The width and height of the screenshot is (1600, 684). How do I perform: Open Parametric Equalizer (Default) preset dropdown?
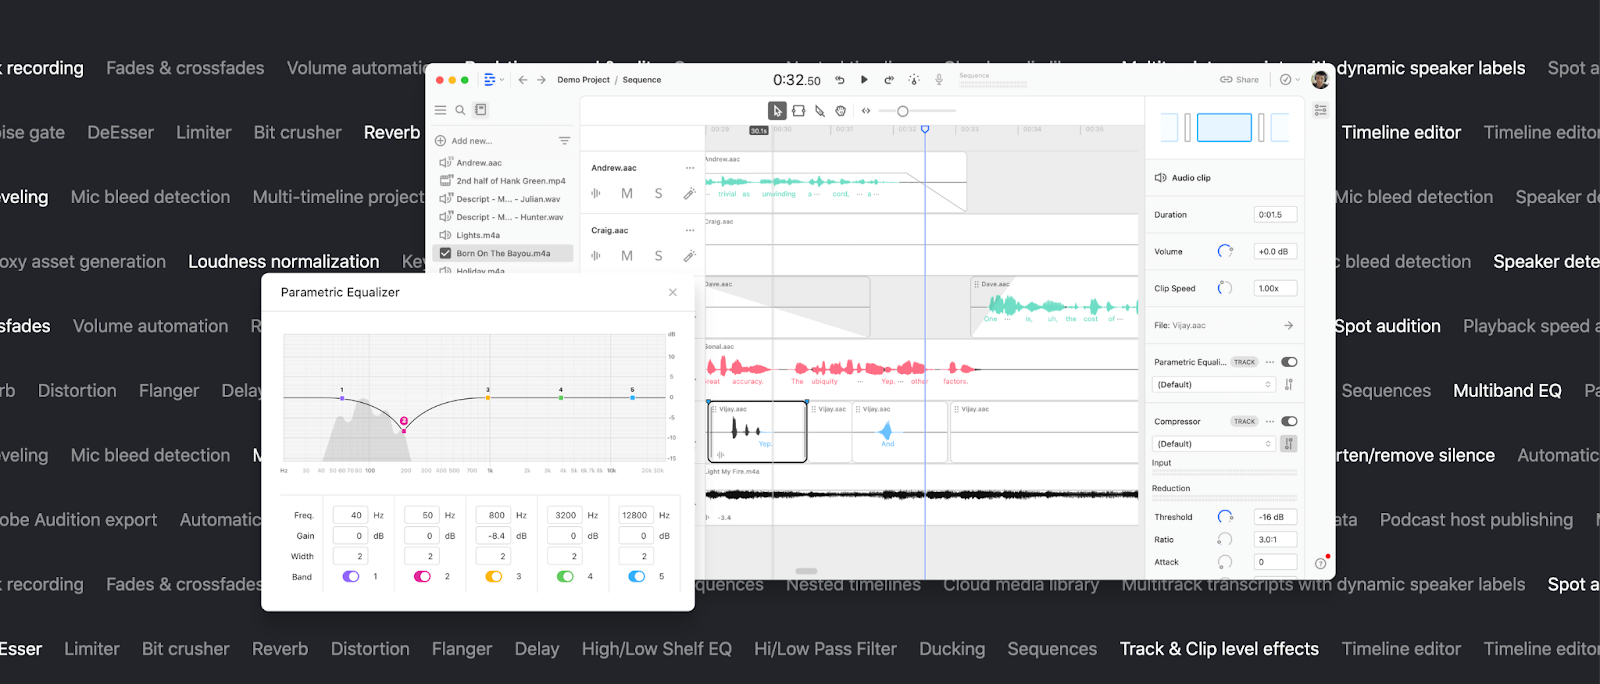coord(1214,384)
